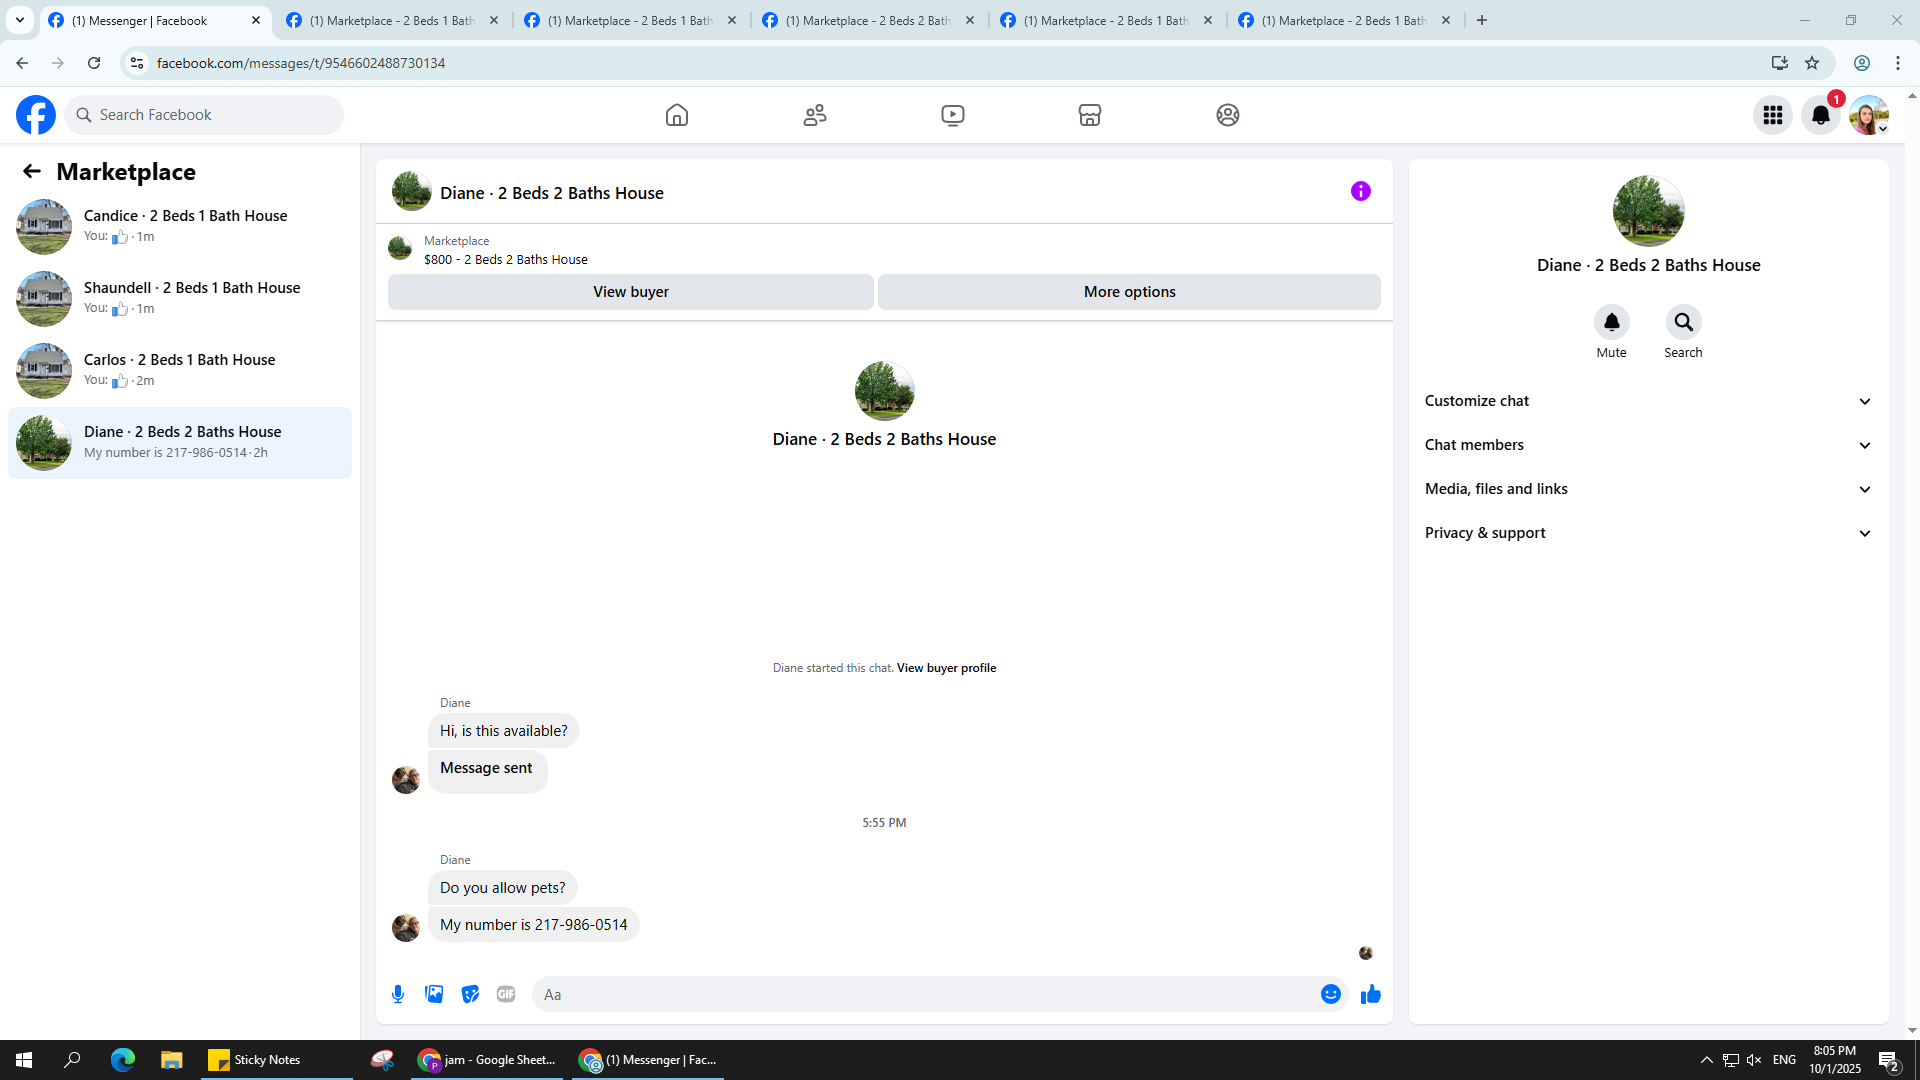
Task: Open the Groups icon in top navigation
Action: pyautogui.click(x=1228, y=115)
